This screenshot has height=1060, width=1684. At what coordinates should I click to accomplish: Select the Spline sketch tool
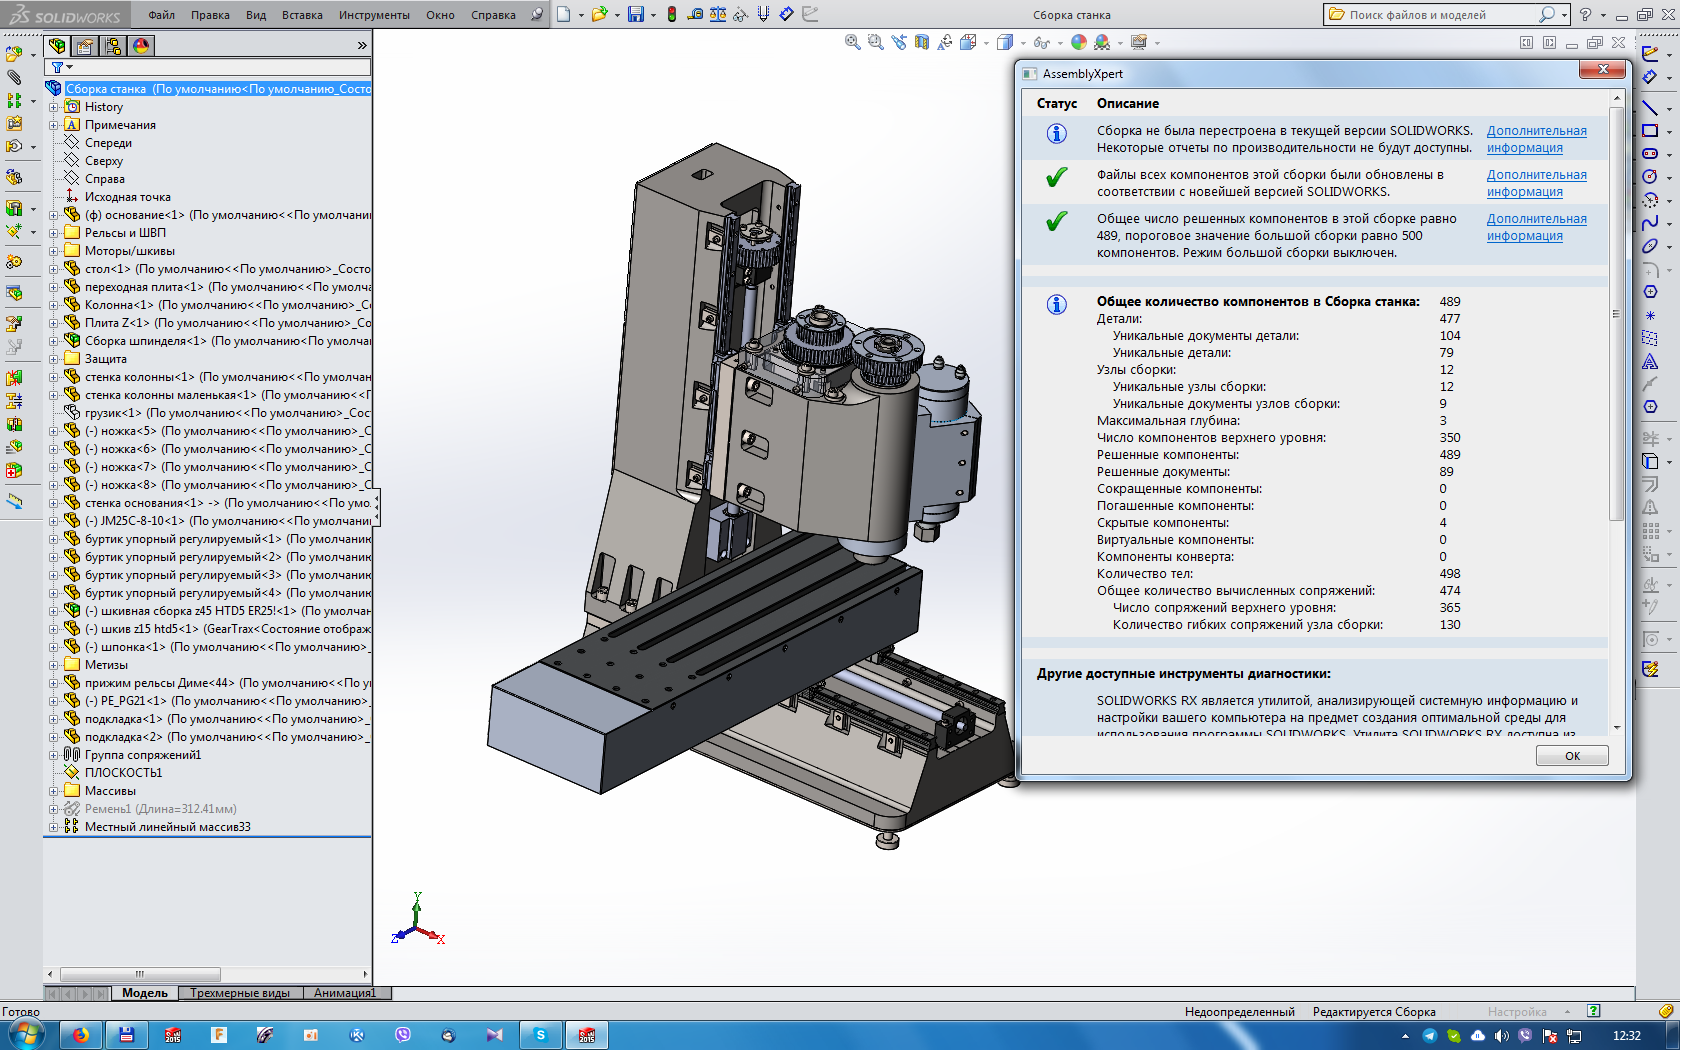[1650, 223]
